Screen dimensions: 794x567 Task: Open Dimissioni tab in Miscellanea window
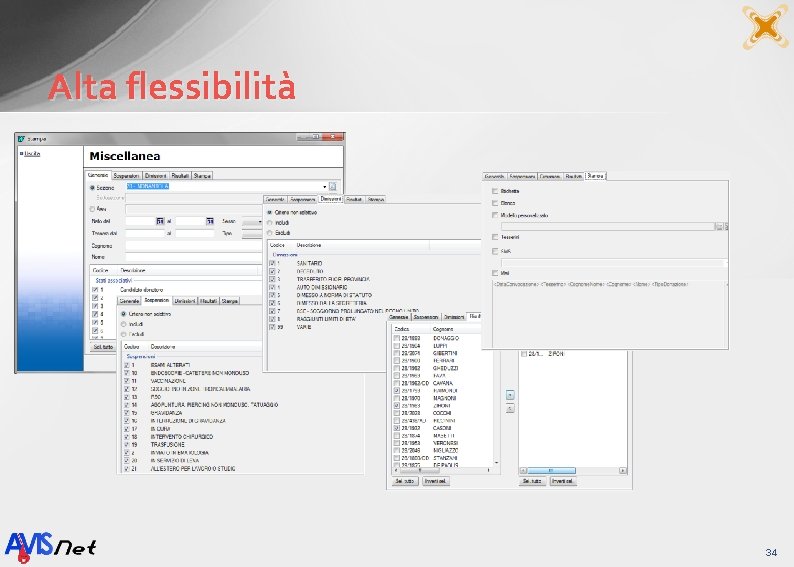155,176
